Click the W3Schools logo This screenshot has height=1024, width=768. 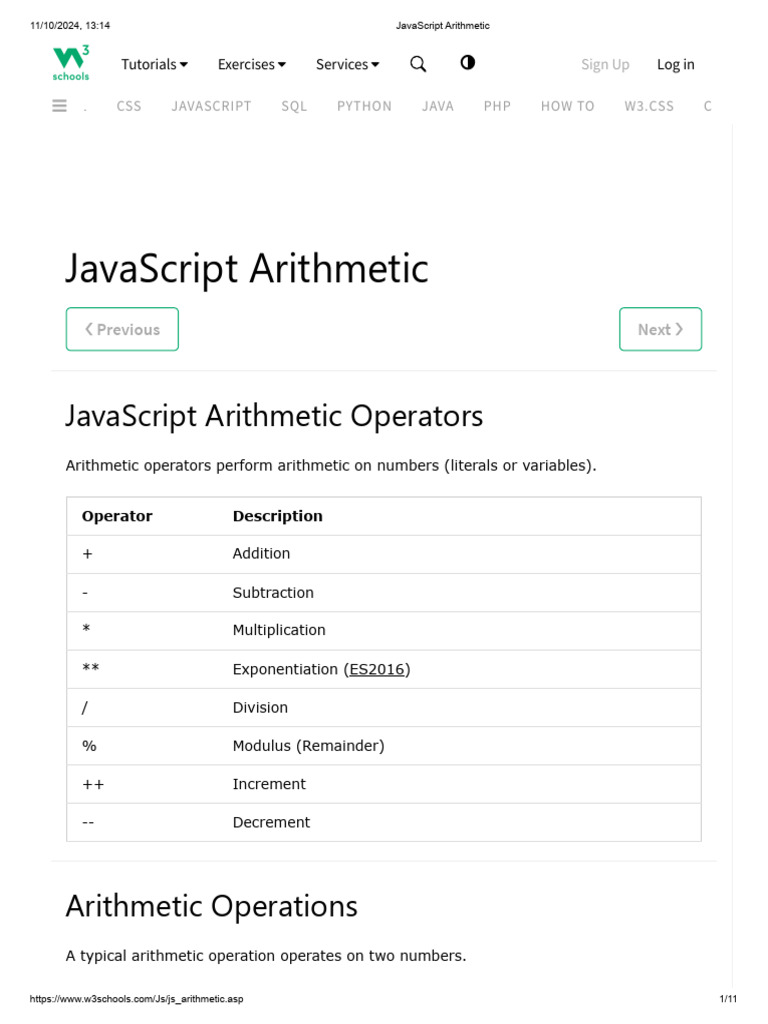pos(71,63)
